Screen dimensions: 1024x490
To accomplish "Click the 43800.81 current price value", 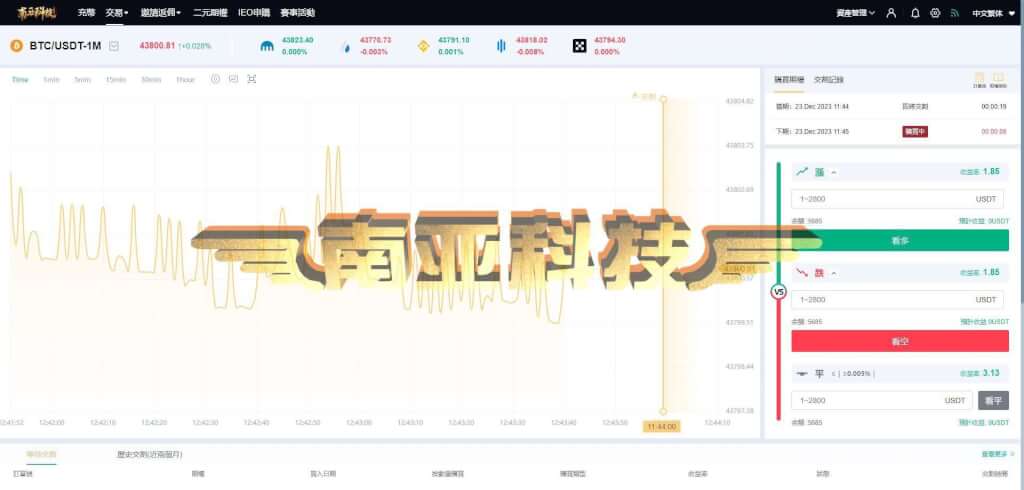I will click(157, 46).
